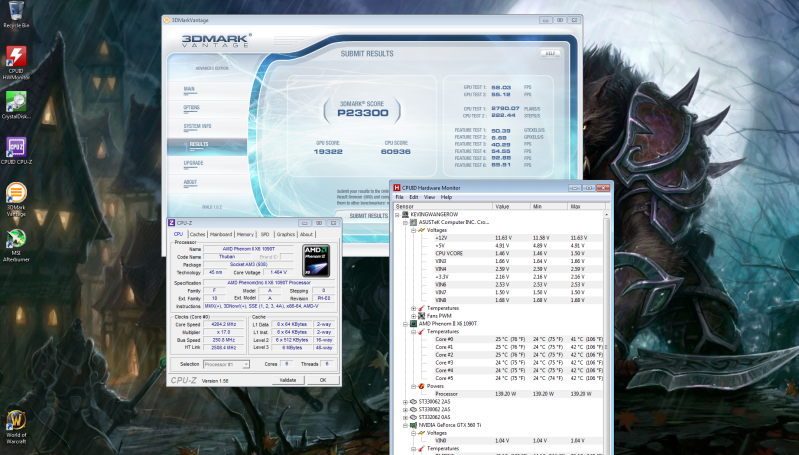The image size is (799, 455).
Task: Click the Max column header in HWMonitor
Action: [585, 206]
